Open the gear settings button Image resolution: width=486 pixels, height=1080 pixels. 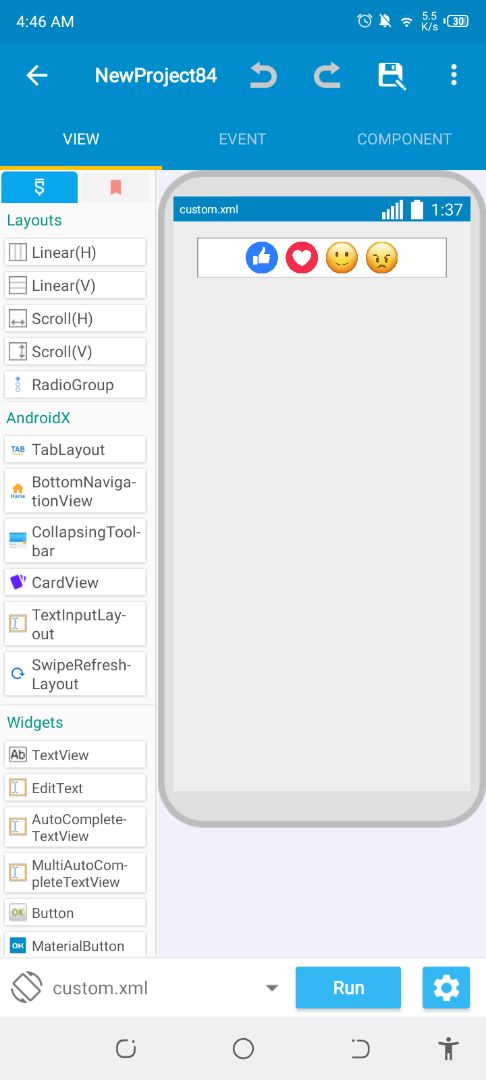tap(446, 988)
